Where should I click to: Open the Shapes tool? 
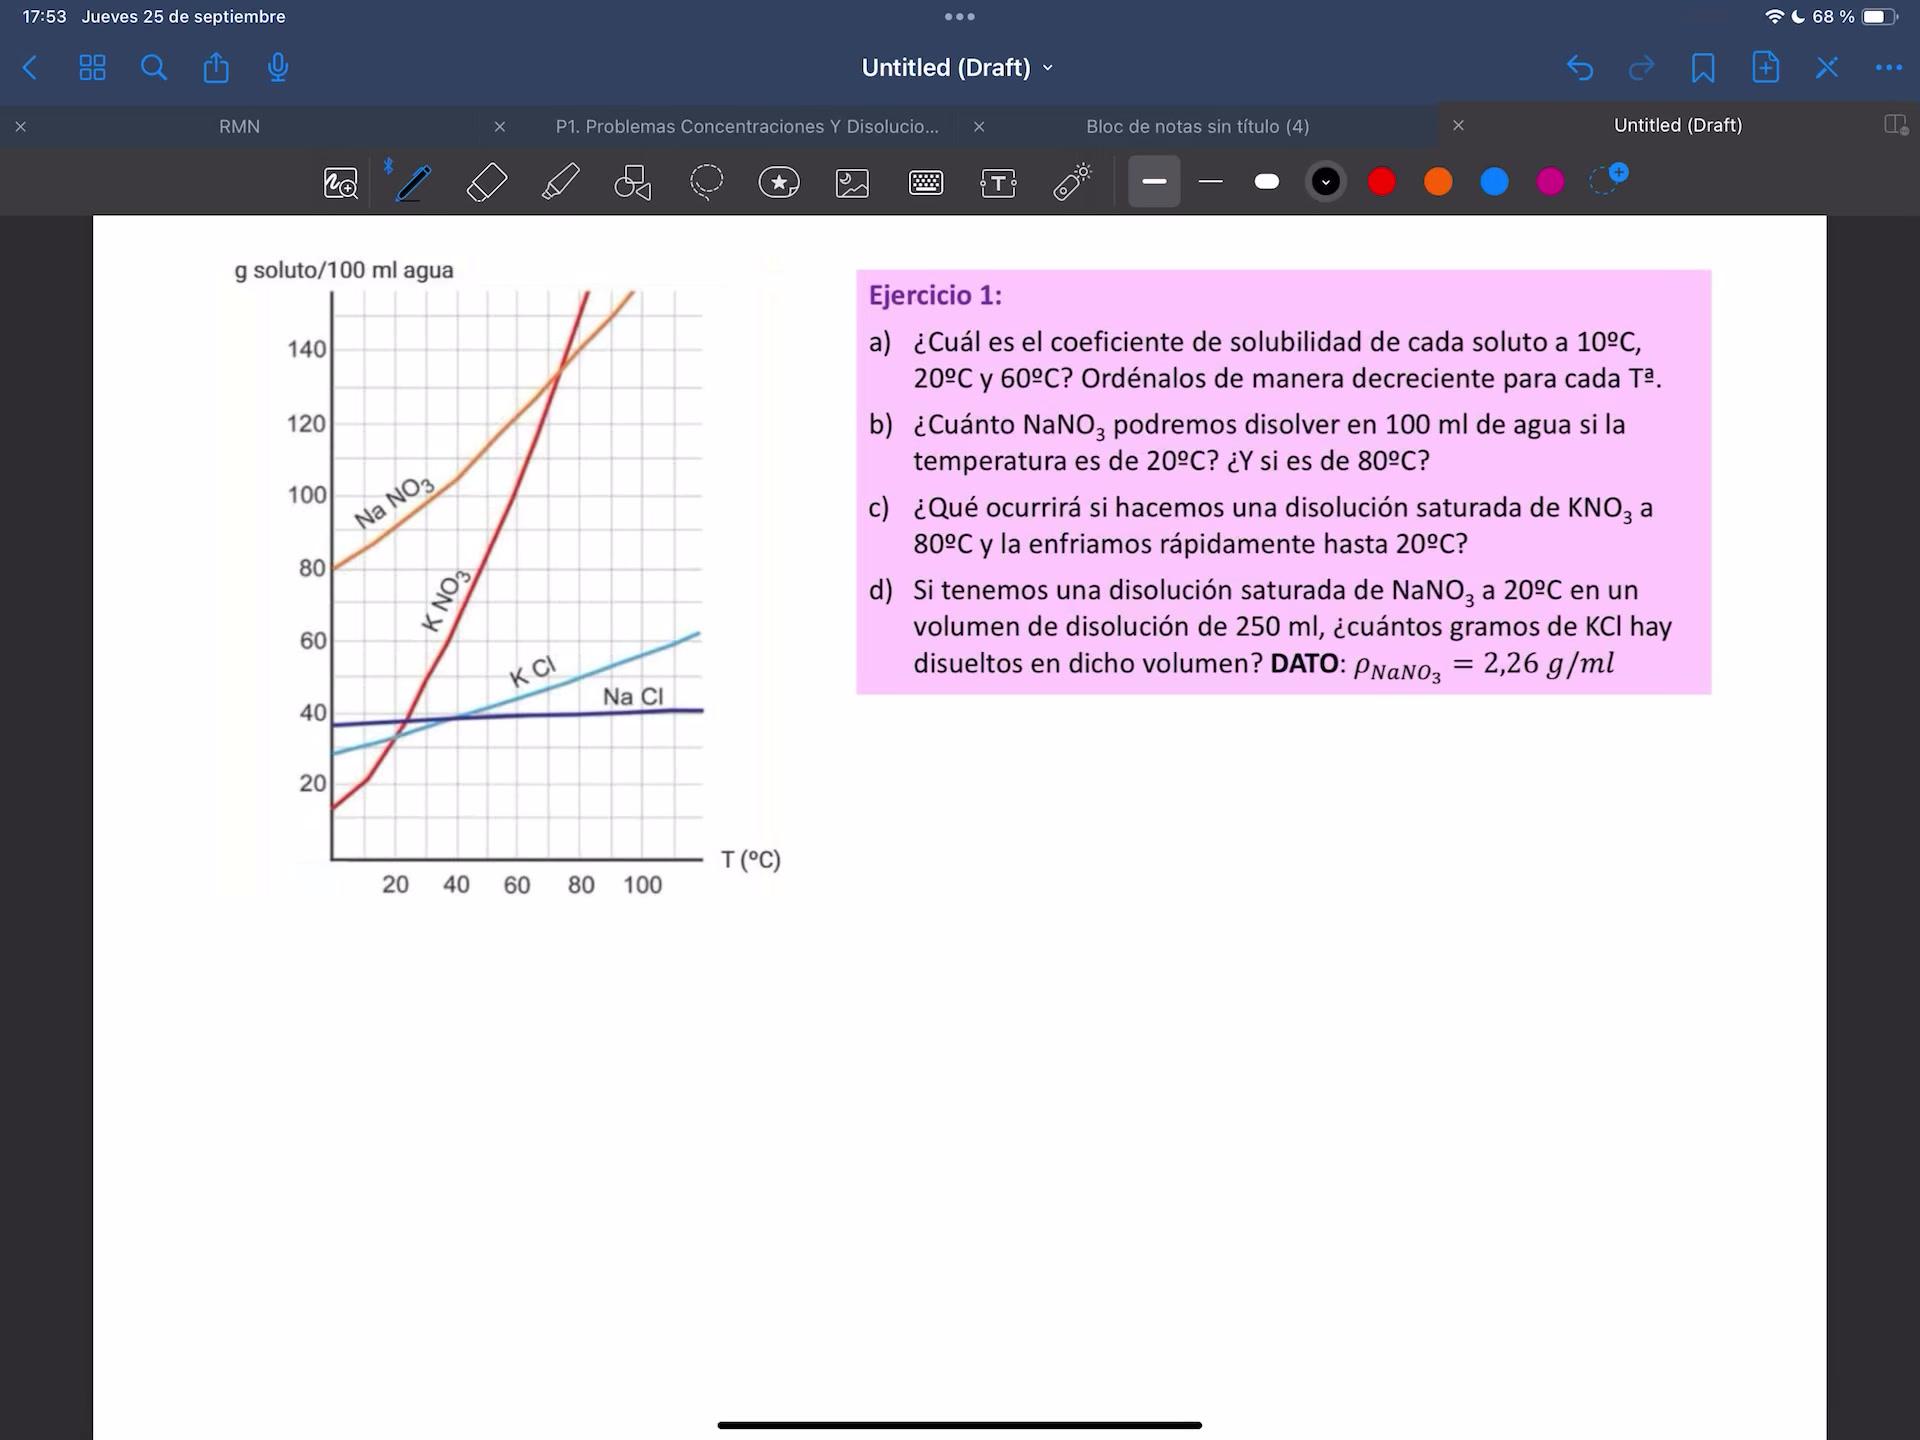pyautogui.click(x=633, y=182)
